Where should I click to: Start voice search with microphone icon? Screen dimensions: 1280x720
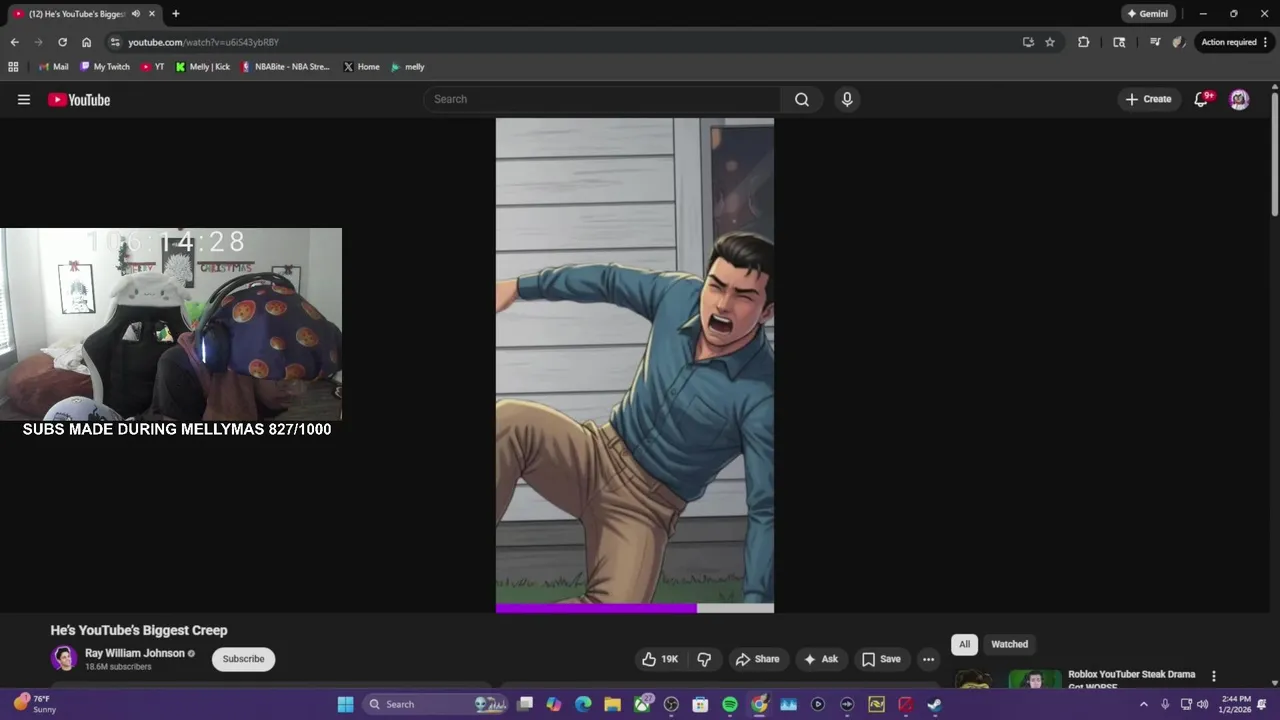847,99
